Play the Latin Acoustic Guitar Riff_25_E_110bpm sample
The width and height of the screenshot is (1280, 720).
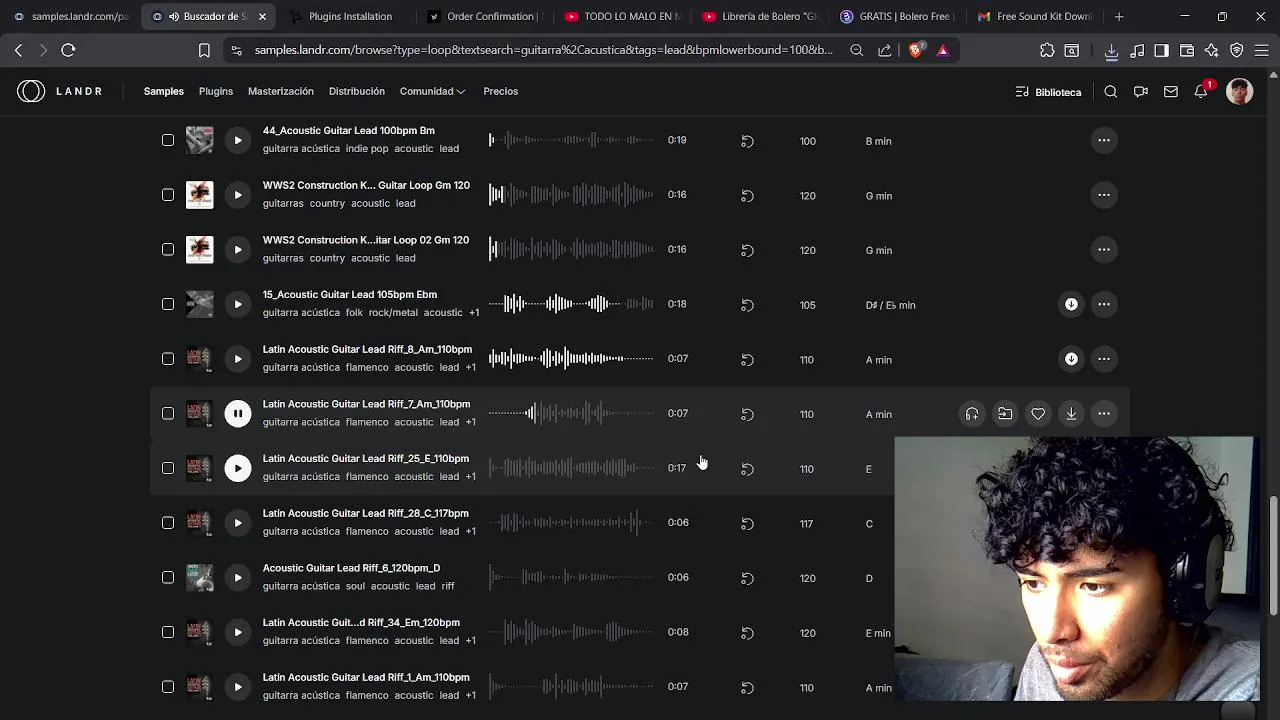pos(238,468)
